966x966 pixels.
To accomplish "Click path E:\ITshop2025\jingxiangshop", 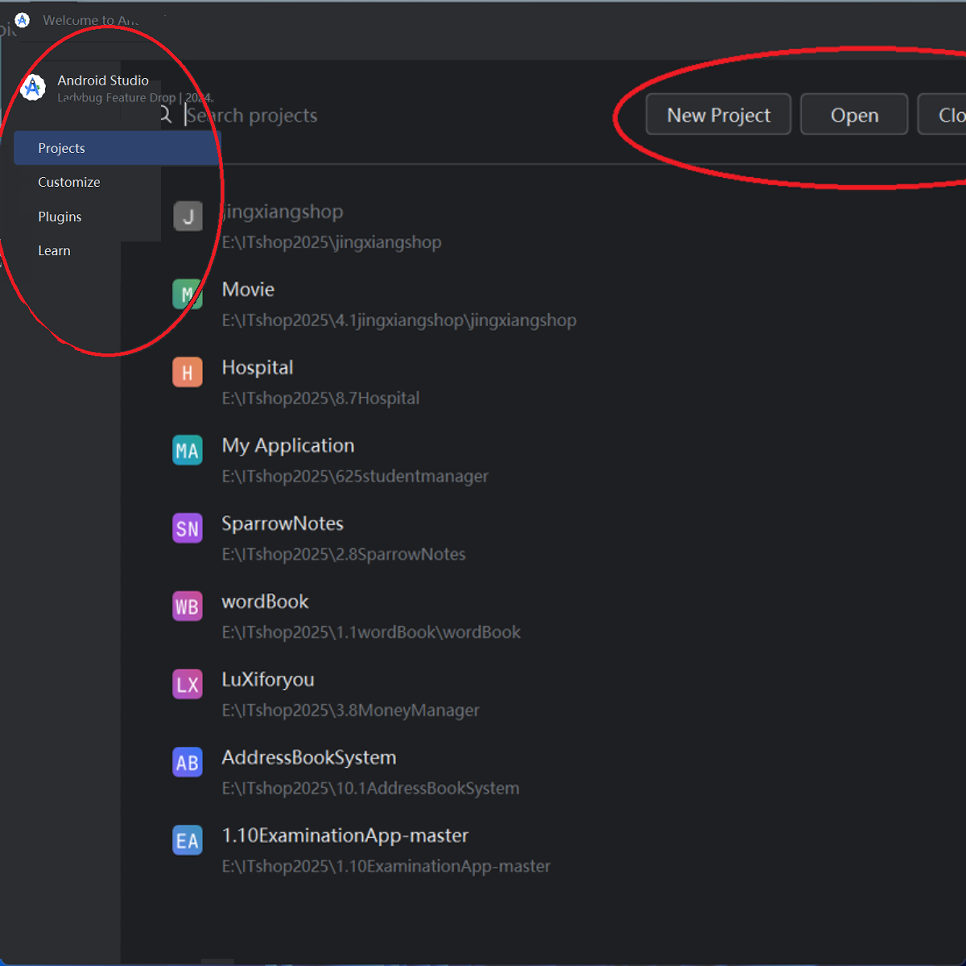I will tap(332, 242).
